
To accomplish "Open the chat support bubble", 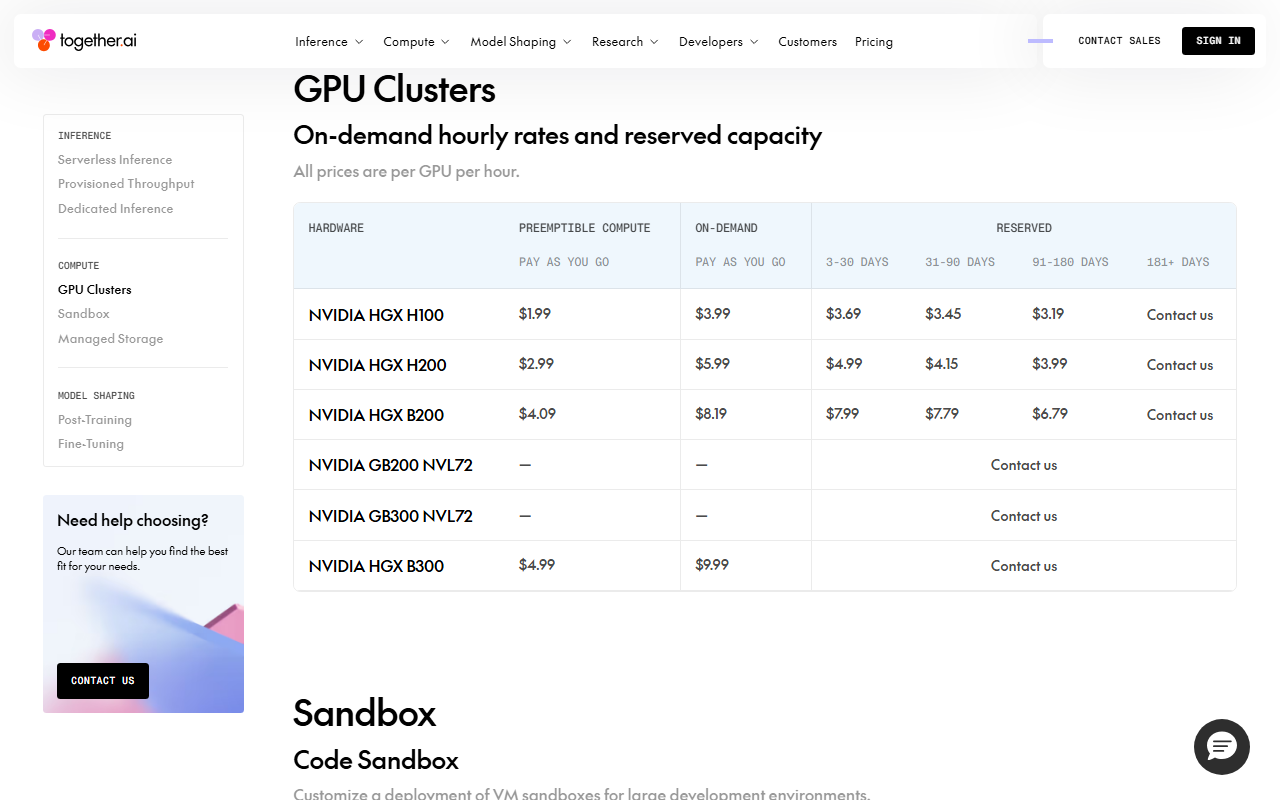I will tap(1222, 747).
